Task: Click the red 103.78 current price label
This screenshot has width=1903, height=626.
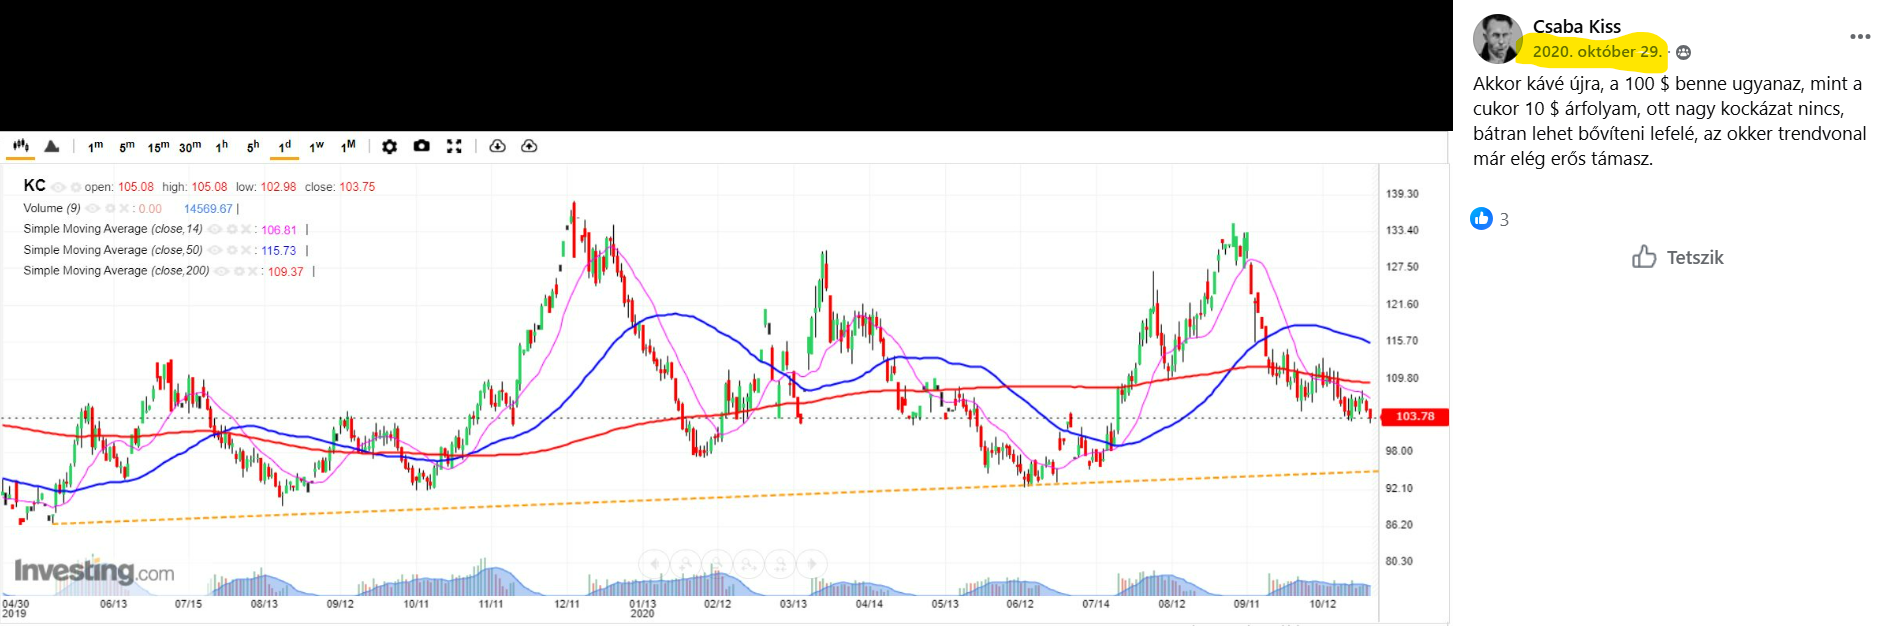Action: (x=1414, y=417)
